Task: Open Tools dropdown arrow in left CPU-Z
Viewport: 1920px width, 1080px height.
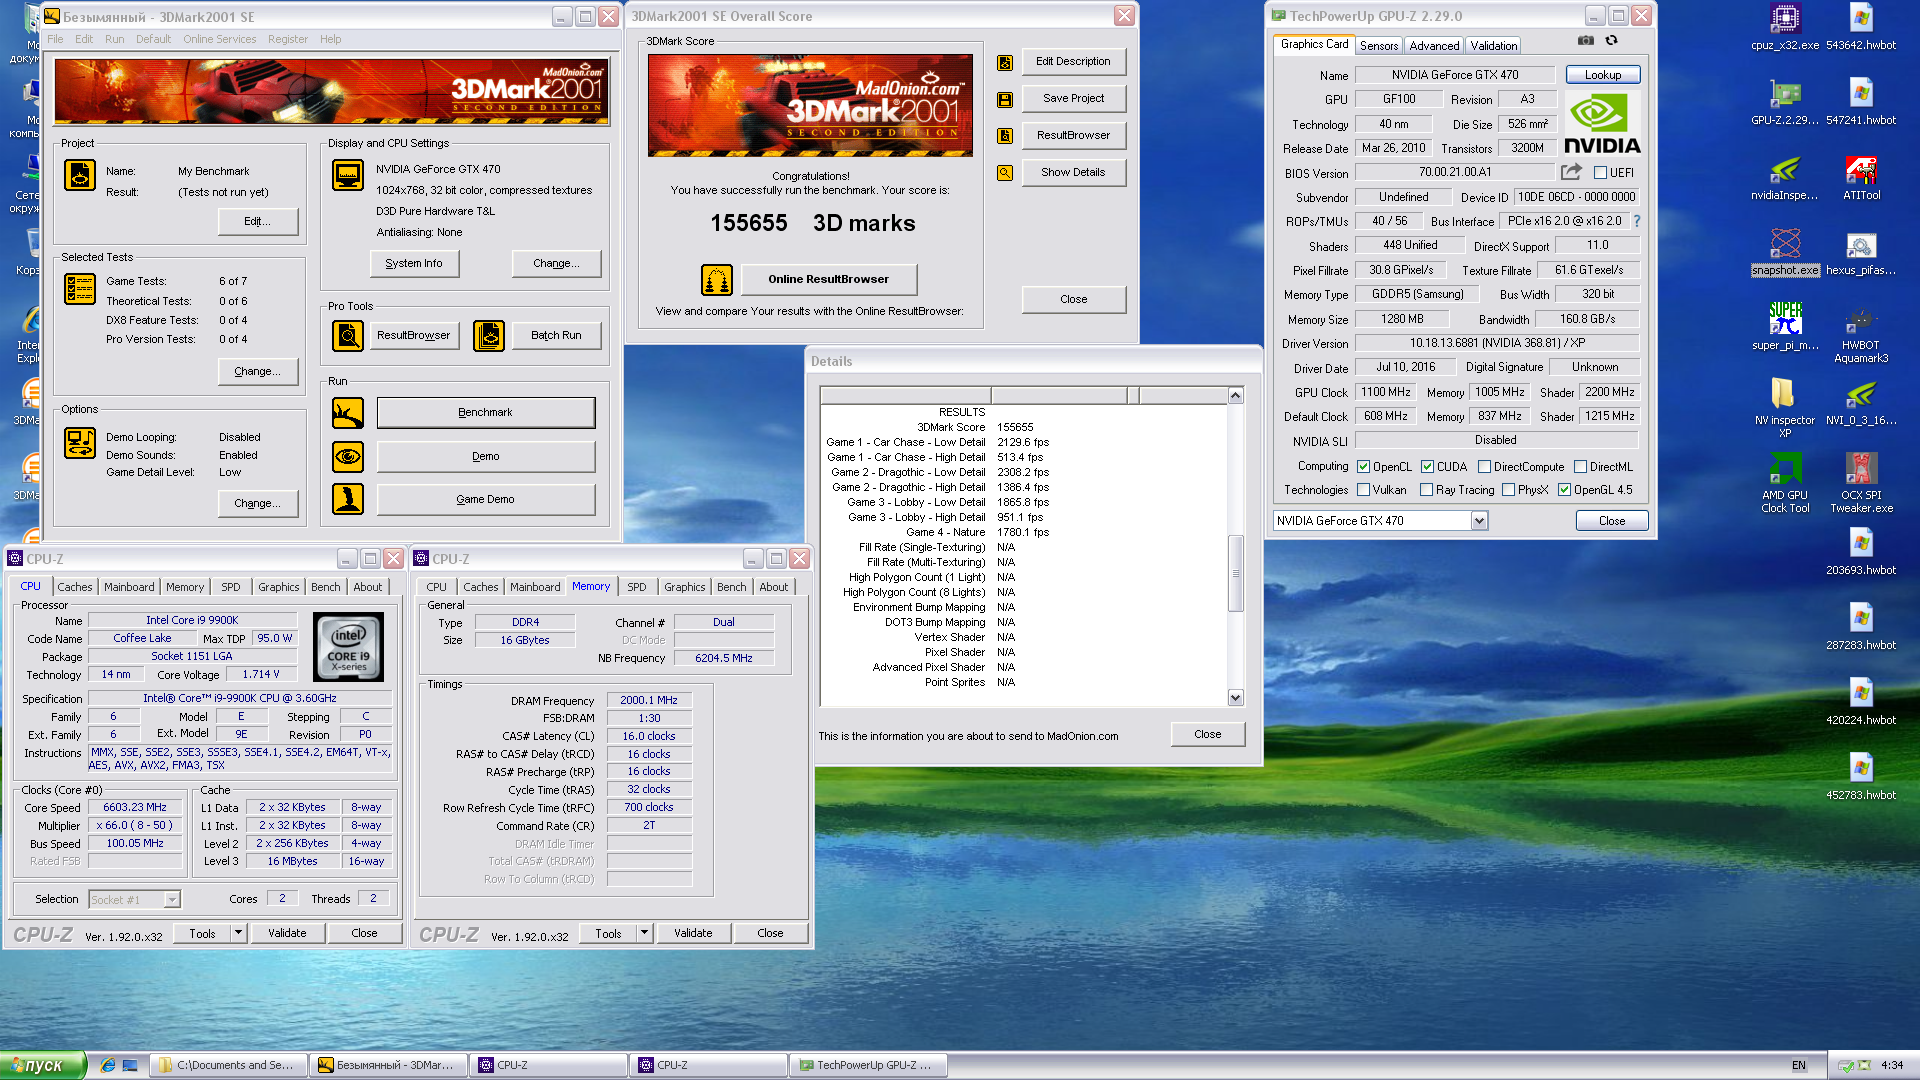Action: click(x=238, y=933)
